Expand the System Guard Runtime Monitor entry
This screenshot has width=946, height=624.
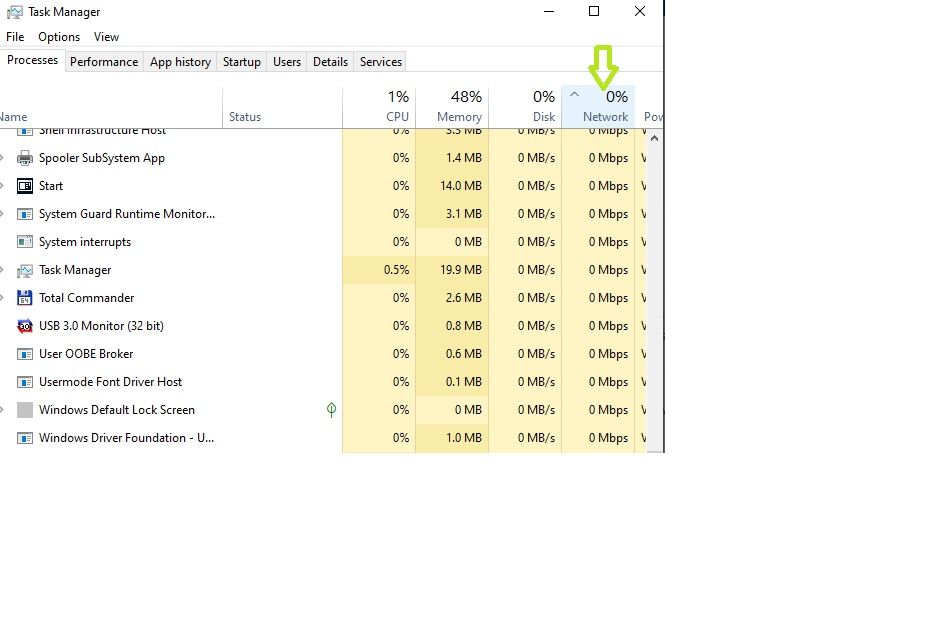click(2, 214)
